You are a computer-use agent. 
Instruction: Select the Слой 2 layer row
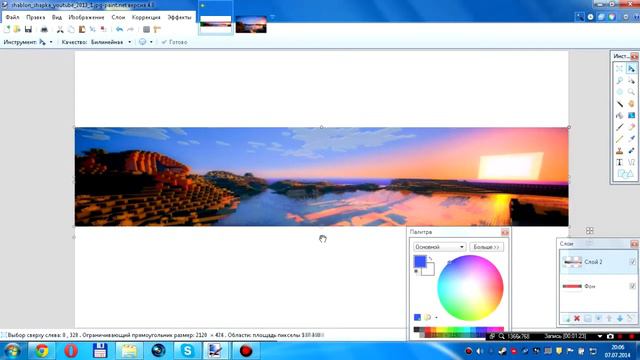pyautogui.click(x=598, y=262)
